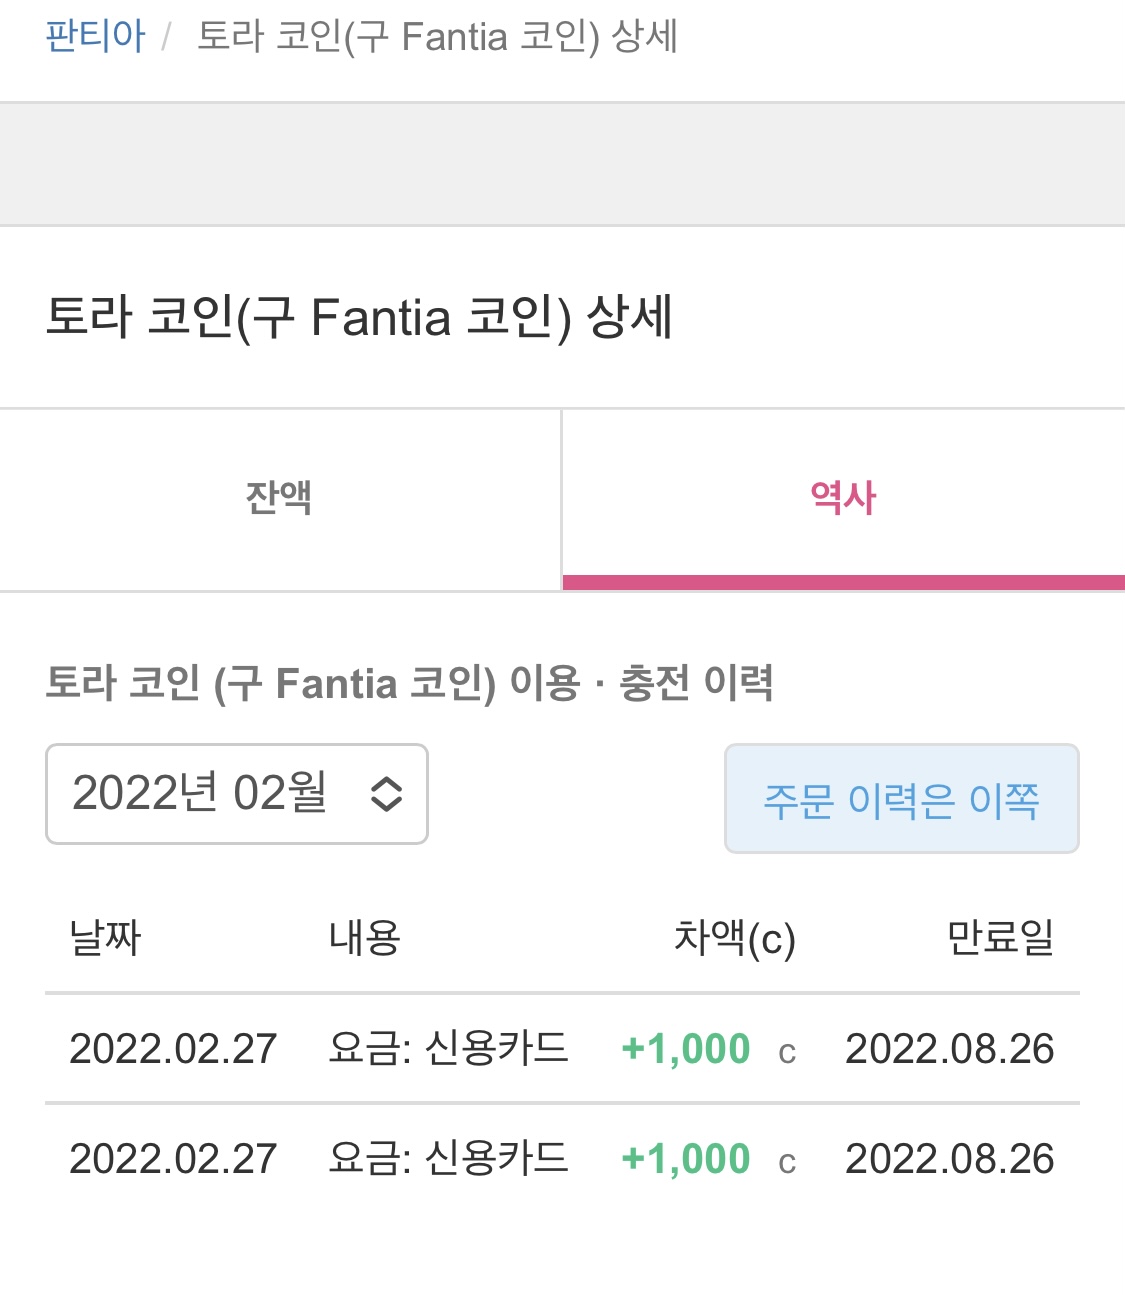The height and width of the screenshot is (1295, 1125).
Task: Click the 날짜 column header
Action: tap(105, 938)
